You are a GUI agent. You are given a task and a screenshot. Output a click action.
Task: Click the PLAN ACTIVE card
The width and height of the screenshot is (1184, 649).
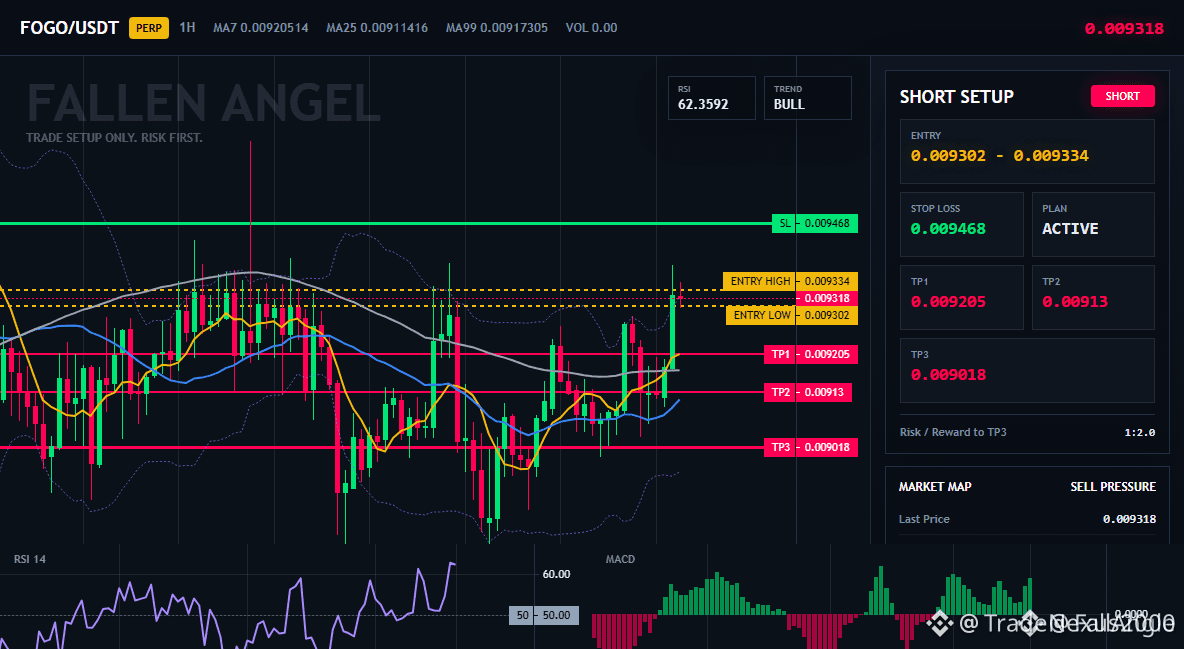[x=1093, y=224]
